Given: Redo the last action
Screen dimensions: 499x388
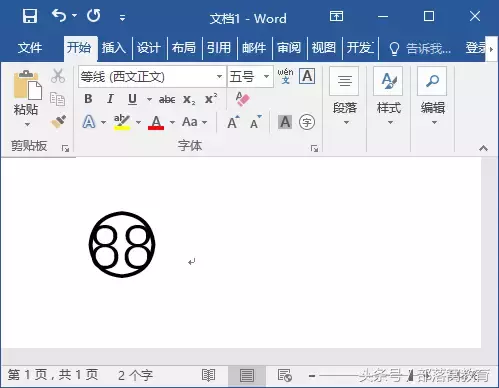Looking at the screenshot, I should tap(94, 16).
